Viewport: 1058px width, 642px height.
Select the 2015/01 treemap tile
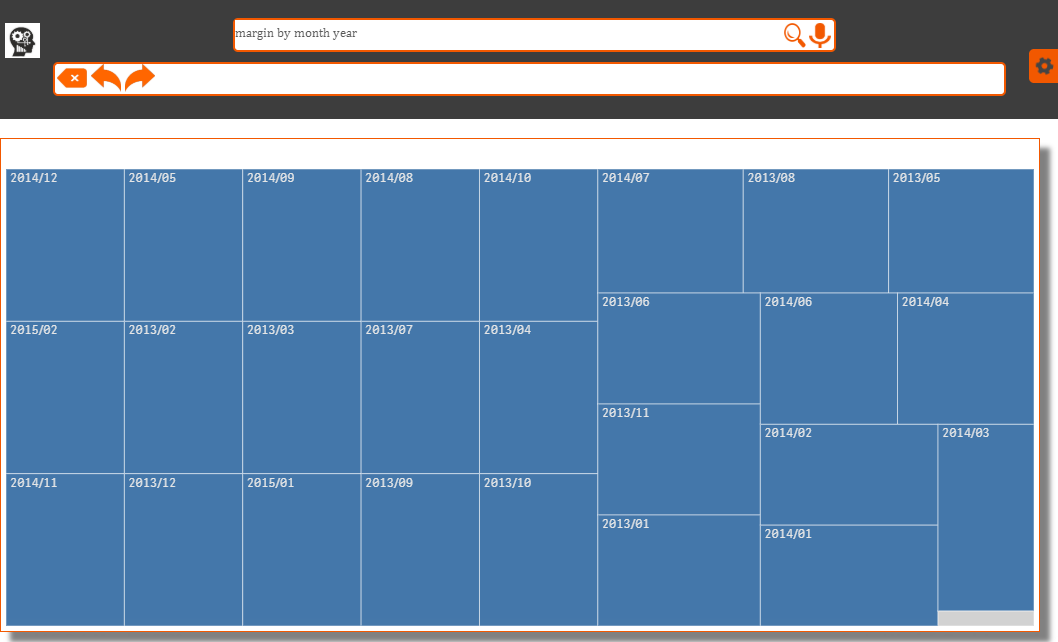(302, 550)
